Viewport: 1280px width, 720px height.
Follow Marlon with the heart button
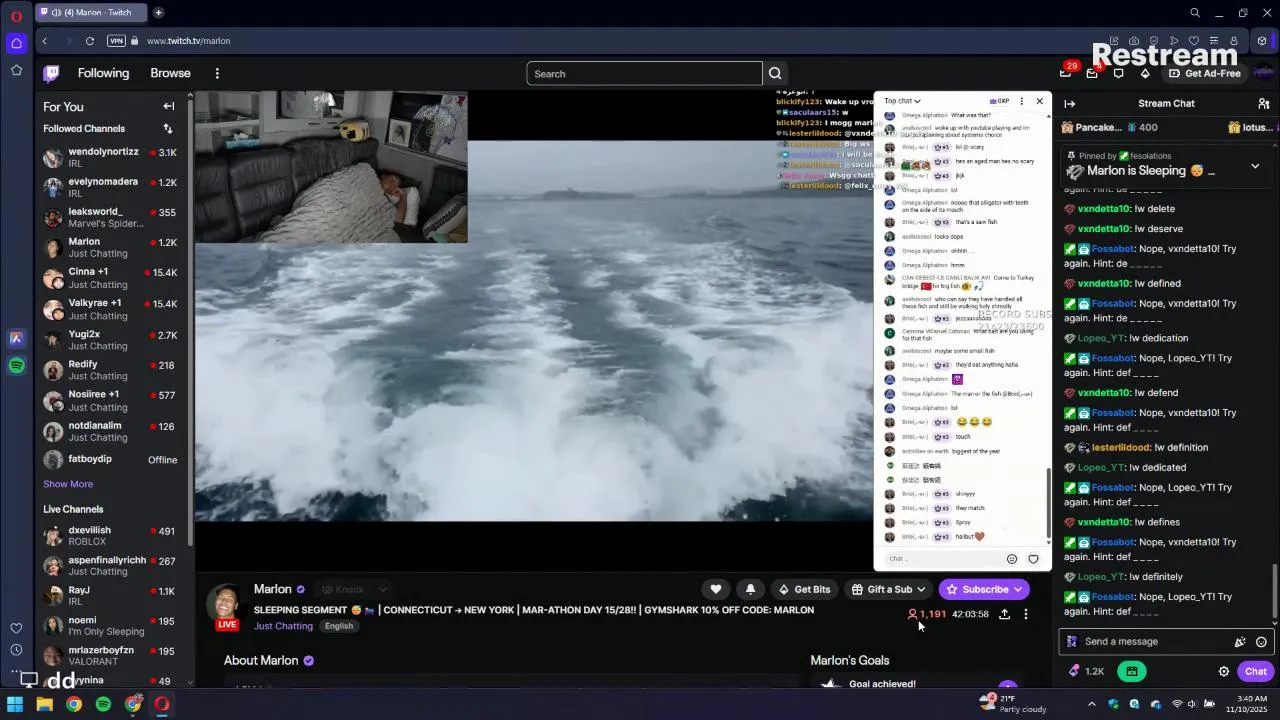pyautogui.click(x=715, y=589)
